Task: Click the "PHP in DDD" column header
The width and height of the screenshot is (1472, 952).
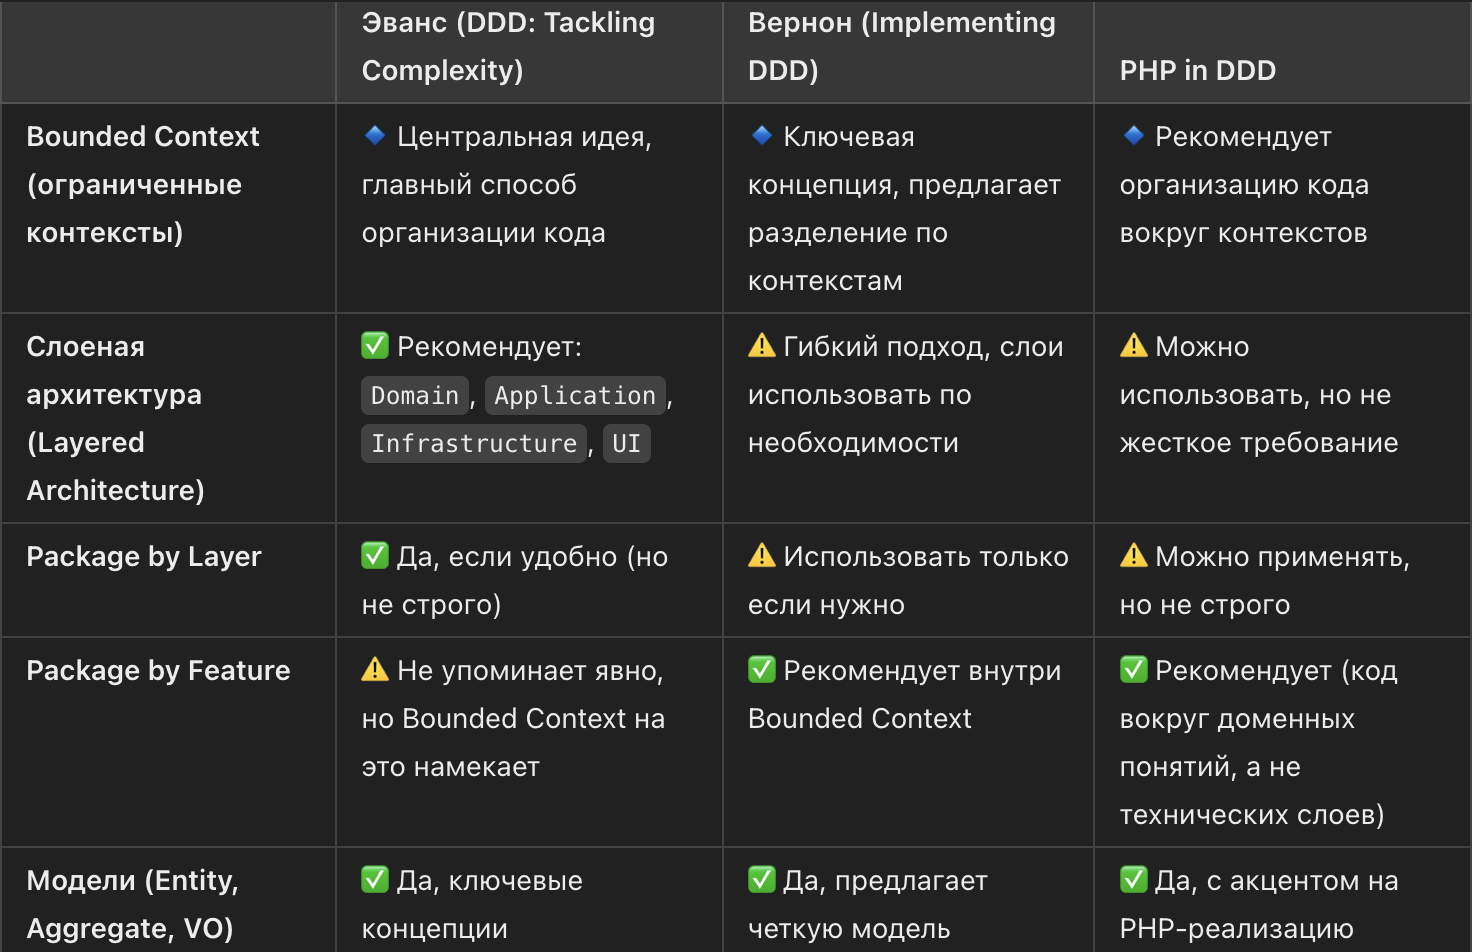Action: click(x=1197, y=70)
